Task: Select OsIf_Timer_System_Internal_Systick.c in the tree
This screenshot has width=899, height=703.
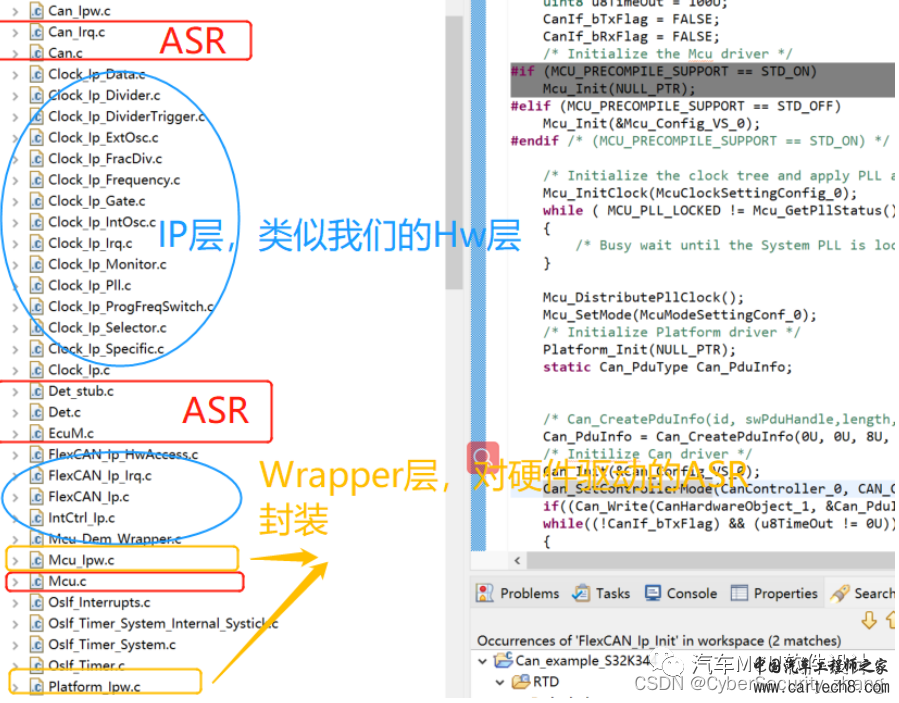Action: (163, 623)
